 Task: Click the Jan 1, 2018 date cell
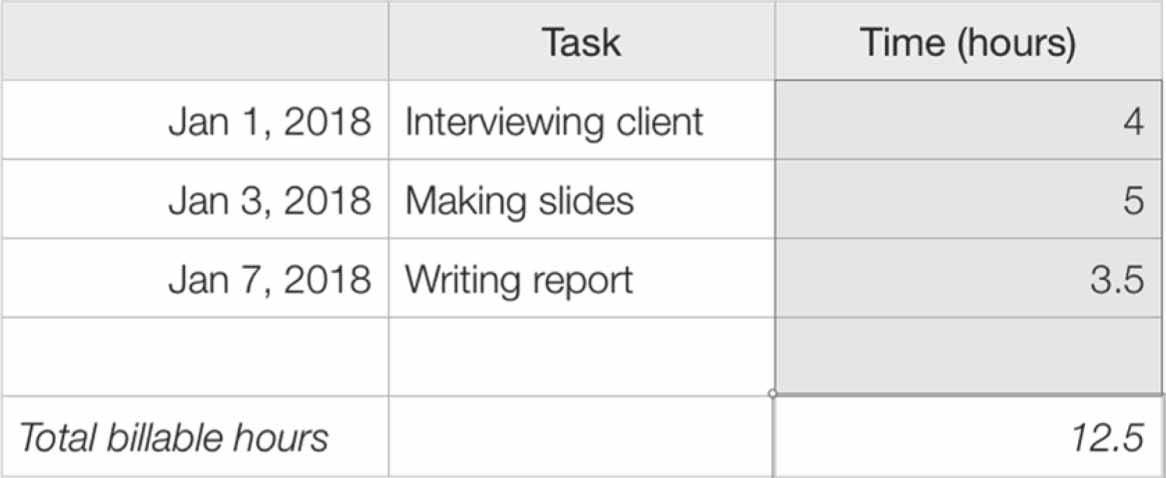pos(194,121)
